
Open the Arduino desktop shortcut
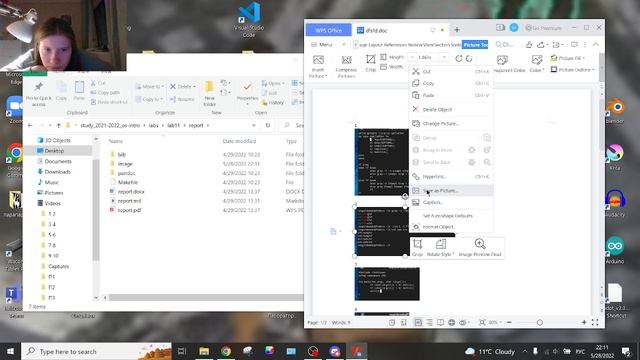pyautogui.click(x=615, y=250)
